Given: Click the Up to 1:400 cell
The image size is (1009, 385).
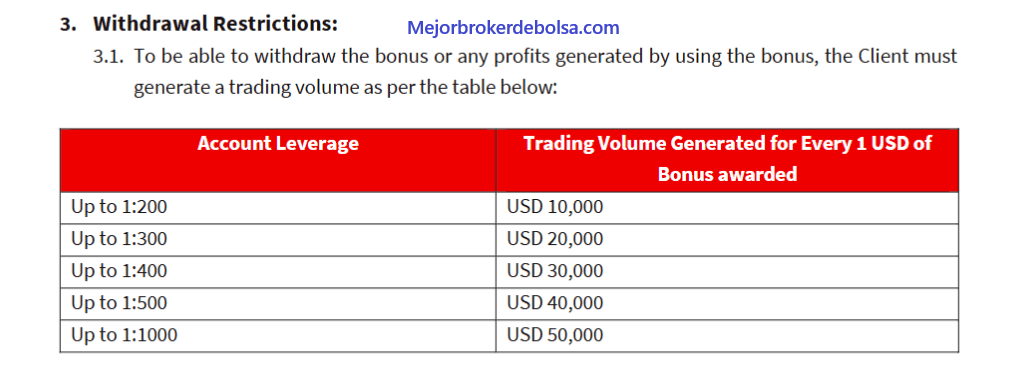Looking at the screenshot, I should [x=278, y=271].
